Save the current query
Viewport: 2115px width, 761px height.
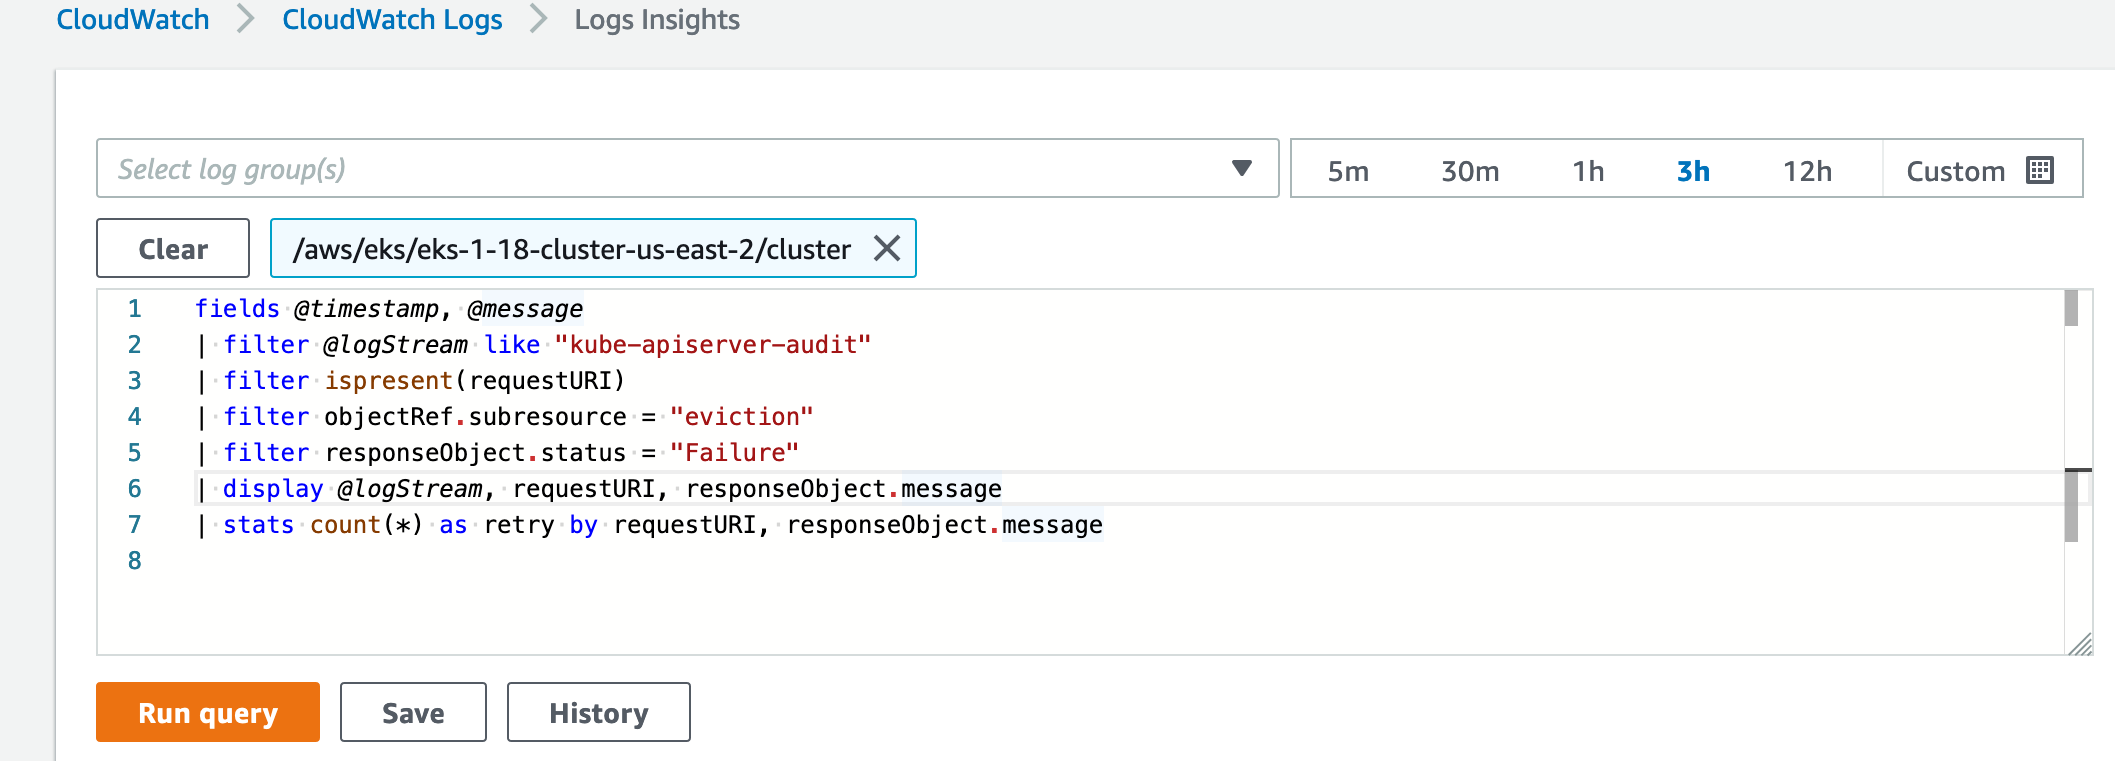413,712
